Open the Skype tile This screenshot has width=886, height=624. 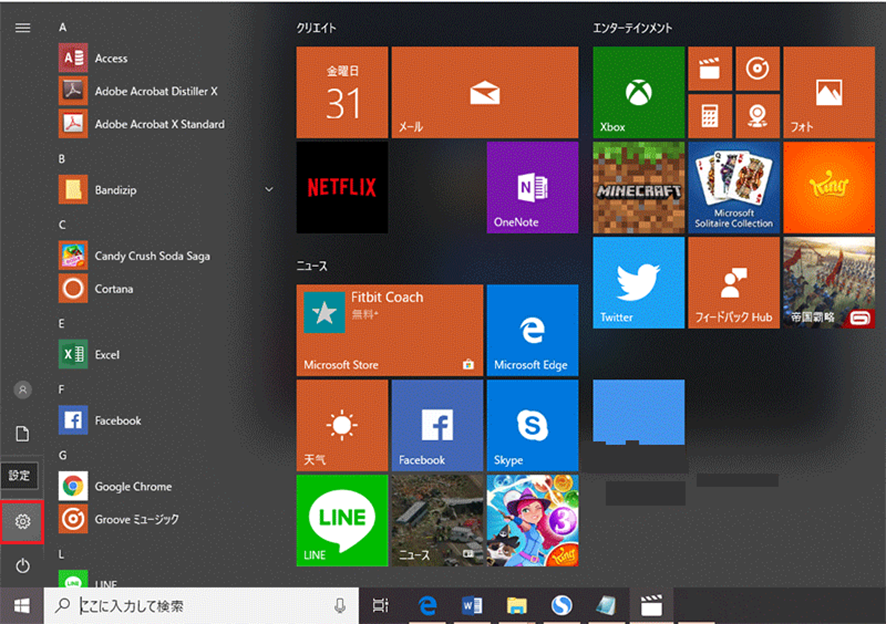tap(532, 425)
